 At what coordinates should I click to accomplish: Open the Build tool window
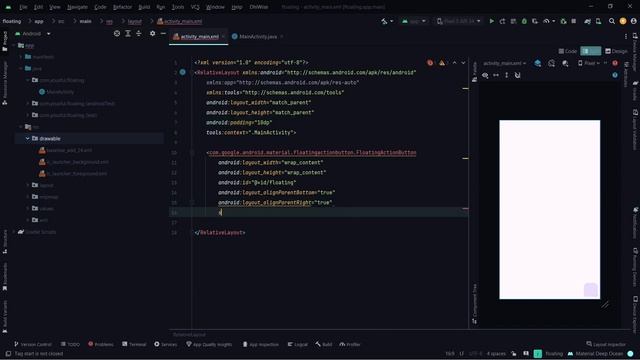pyautogui.click(x=324, y=344)
